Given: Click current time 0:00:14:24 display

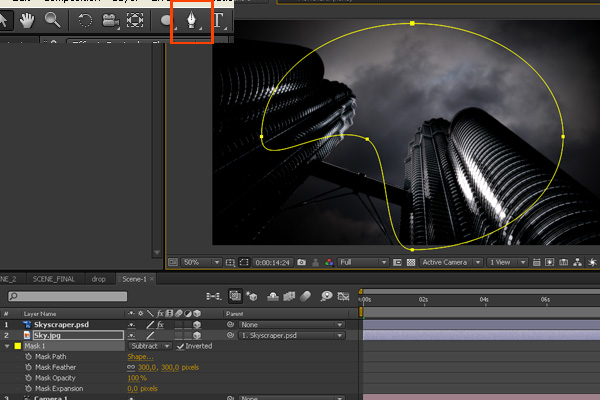Looking at the screenshot, I should [272, 263].
